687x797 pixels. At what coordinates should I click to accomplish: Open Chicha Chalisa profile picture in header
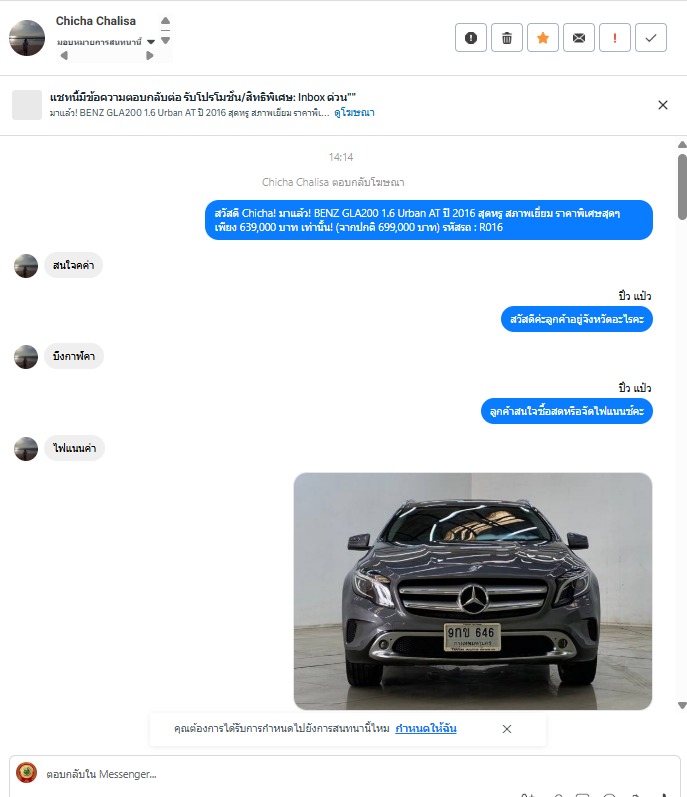(x=27, y=38)
